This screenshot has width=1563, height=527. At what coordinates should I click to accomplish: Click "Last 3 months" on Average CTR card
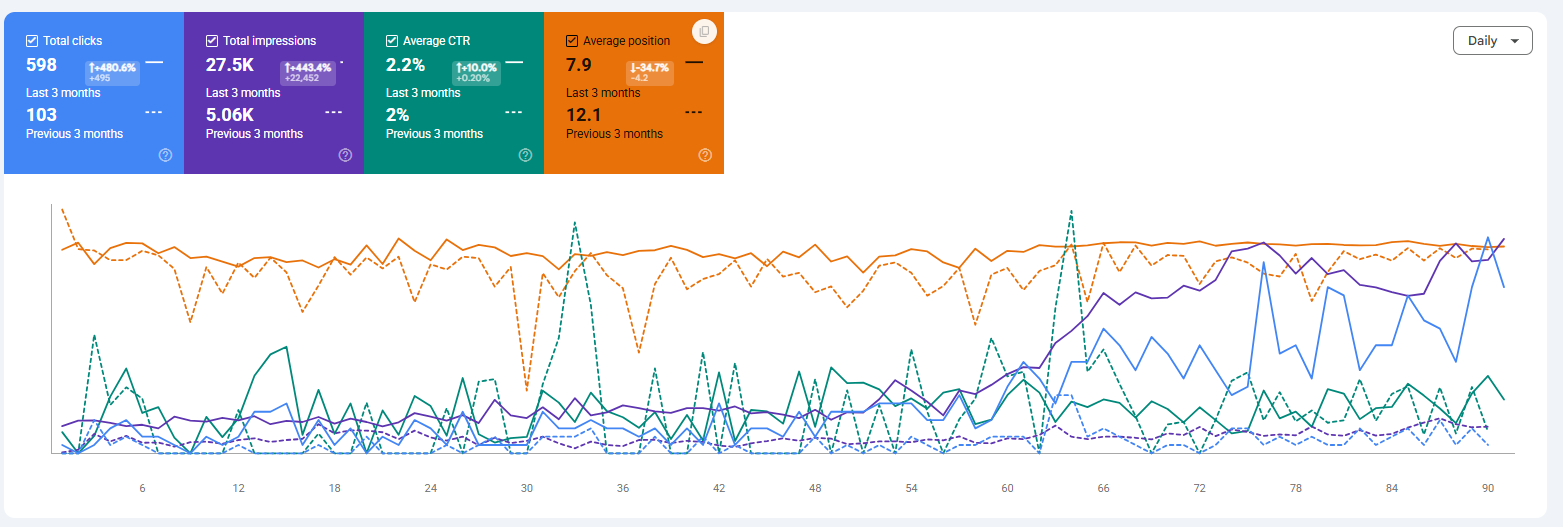[x=423, y=93]
